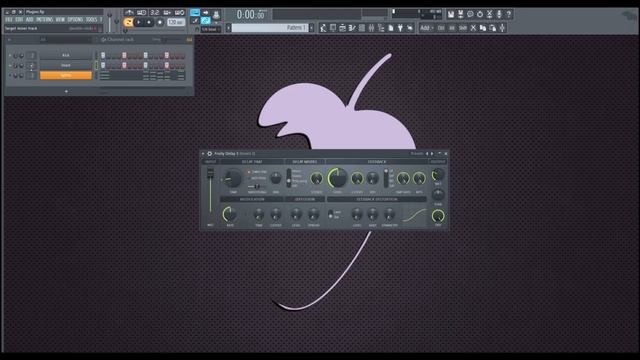Viewport: 640px width, 360px height.
Task: Add a channel with the plus button
Action: coord(67,91)
